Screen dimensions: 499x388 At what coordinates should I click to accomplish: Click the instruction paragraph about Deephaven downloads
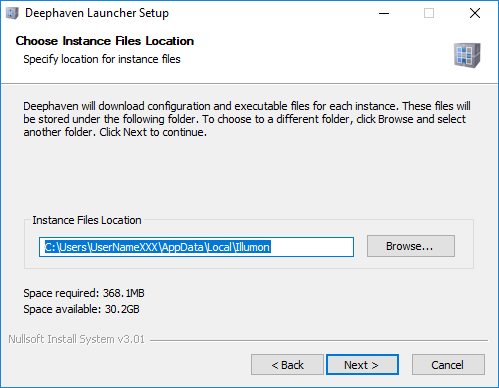point(247,119)
